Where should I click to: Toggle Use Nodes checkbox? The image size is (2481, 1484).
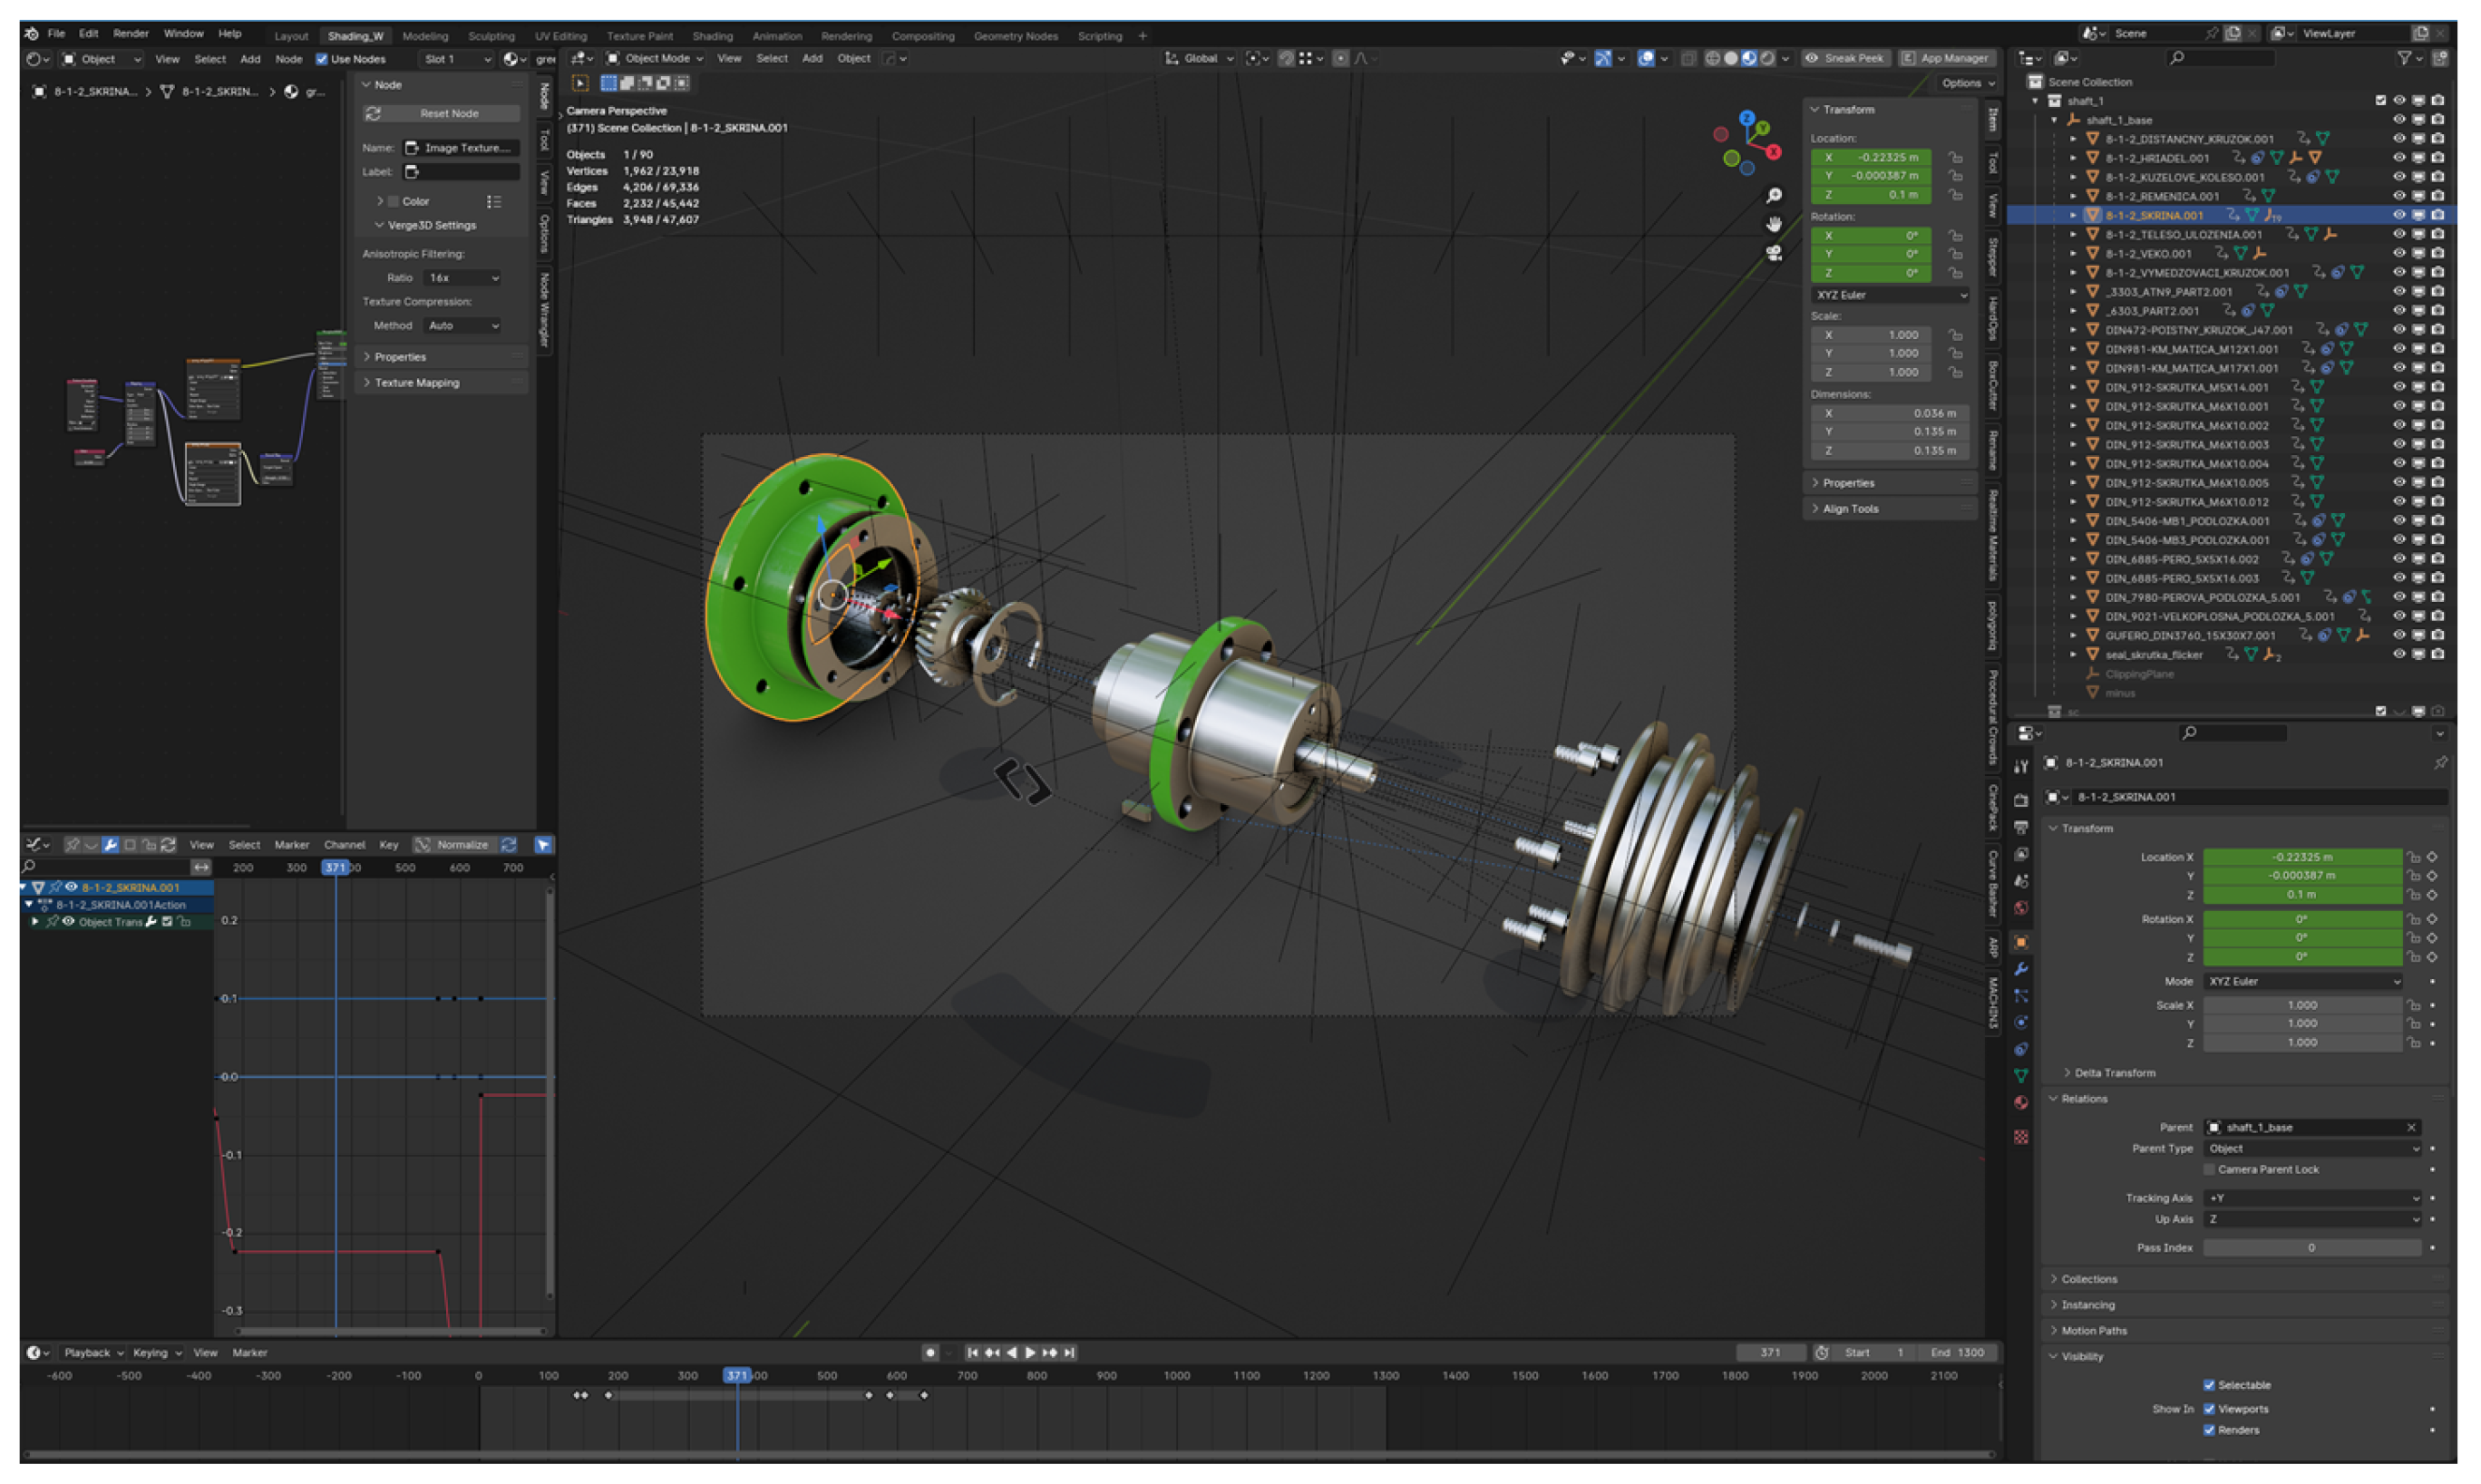tap(322, 59)
